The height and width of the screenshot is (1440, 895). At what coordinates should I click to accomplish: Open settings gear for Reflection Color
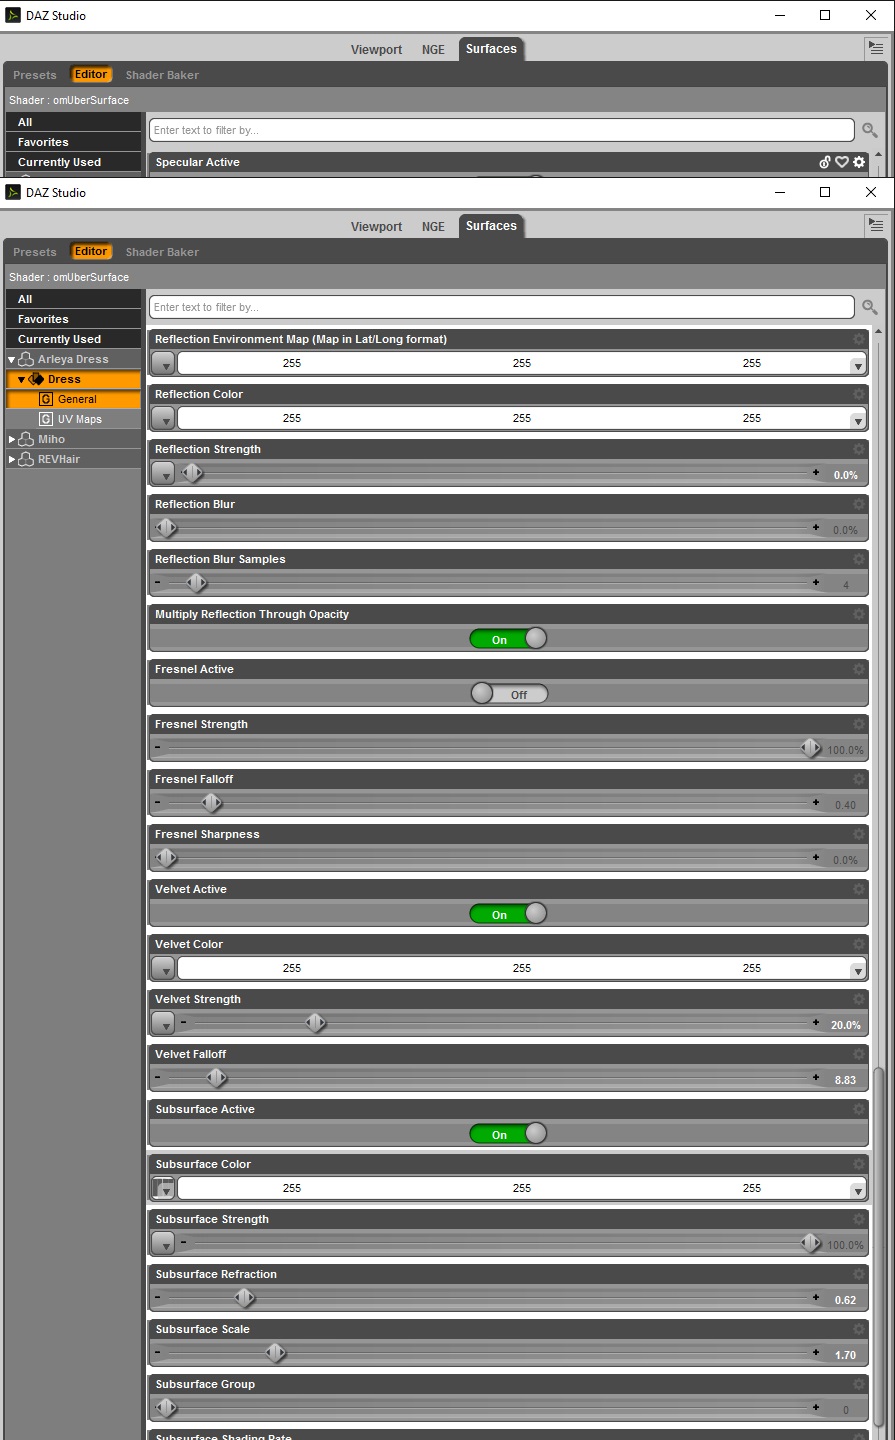pyautogui.click(x=858, y=394)
